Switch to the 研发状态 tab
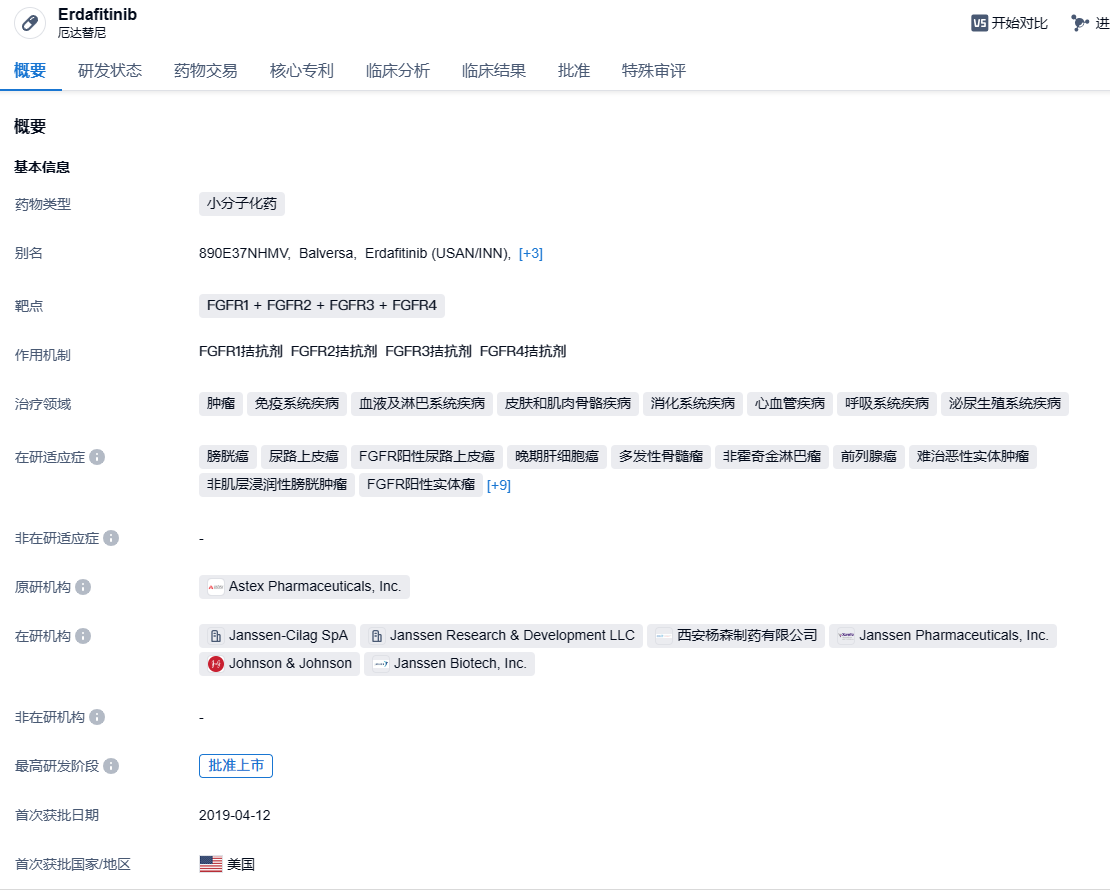The height and width of the screenshot is (890, 1110). coord(110,71)
